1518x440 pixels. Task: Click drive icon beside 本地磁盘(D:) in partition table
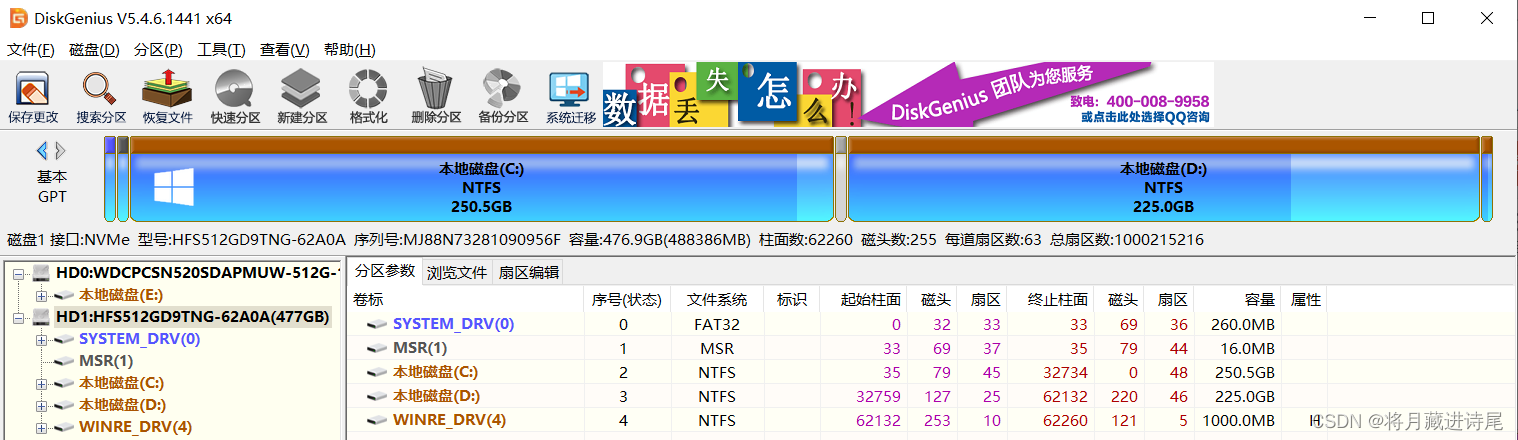(x=377, y=397)
